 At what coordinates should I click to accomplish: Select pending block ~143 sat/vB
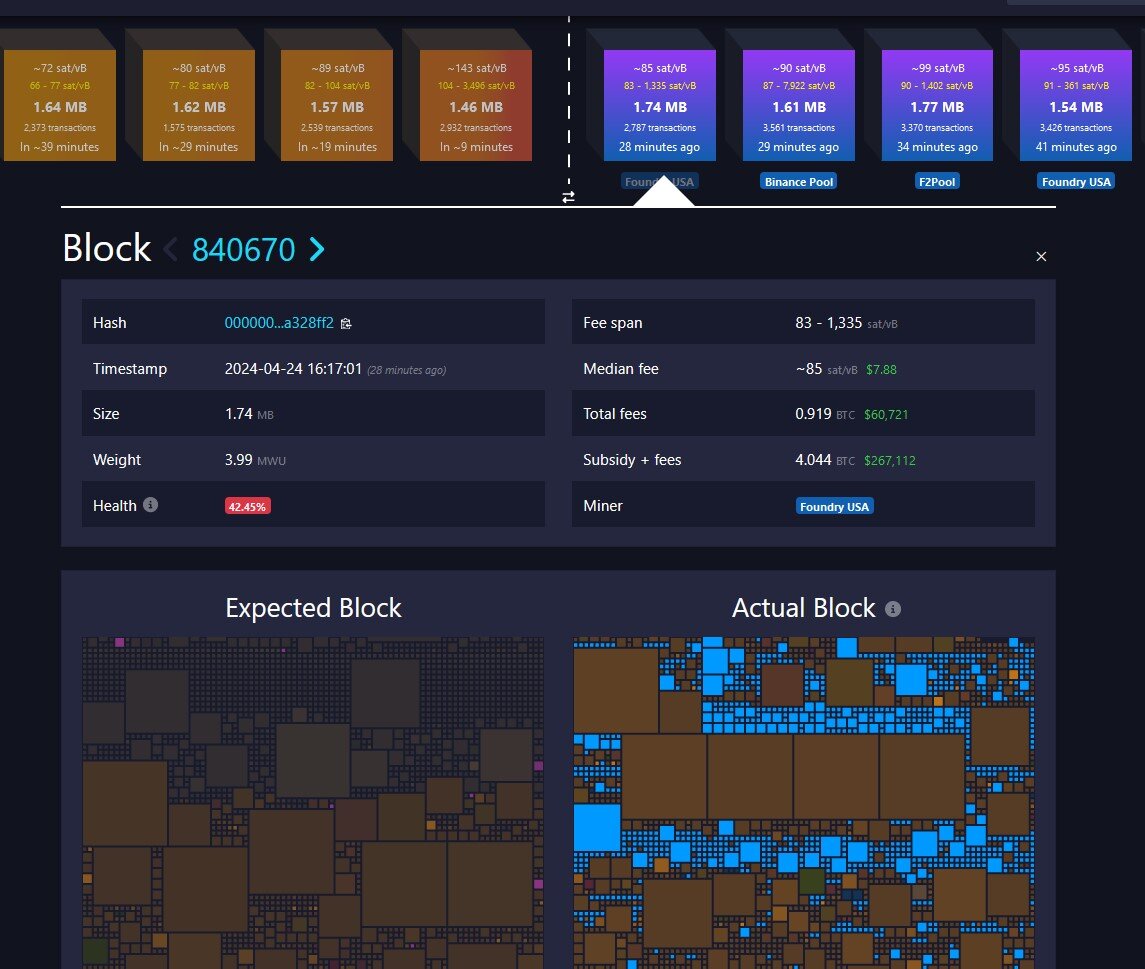point(476,105)
